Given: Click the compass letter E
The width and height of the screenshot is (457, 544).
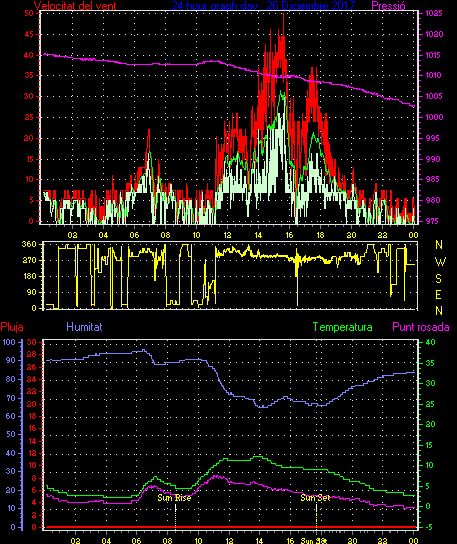Looking at the screenshot, I should (438, 295).
